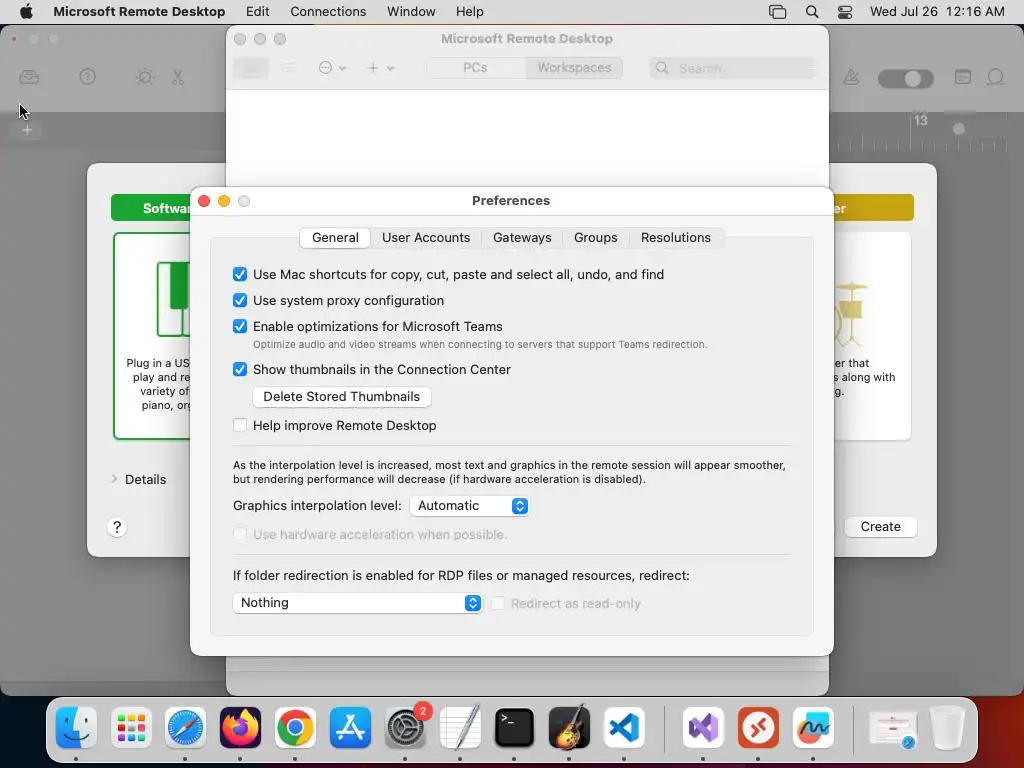Screen dimensions: 1024x768
Task: Open Freeform from the Dock
Action: 813,728
